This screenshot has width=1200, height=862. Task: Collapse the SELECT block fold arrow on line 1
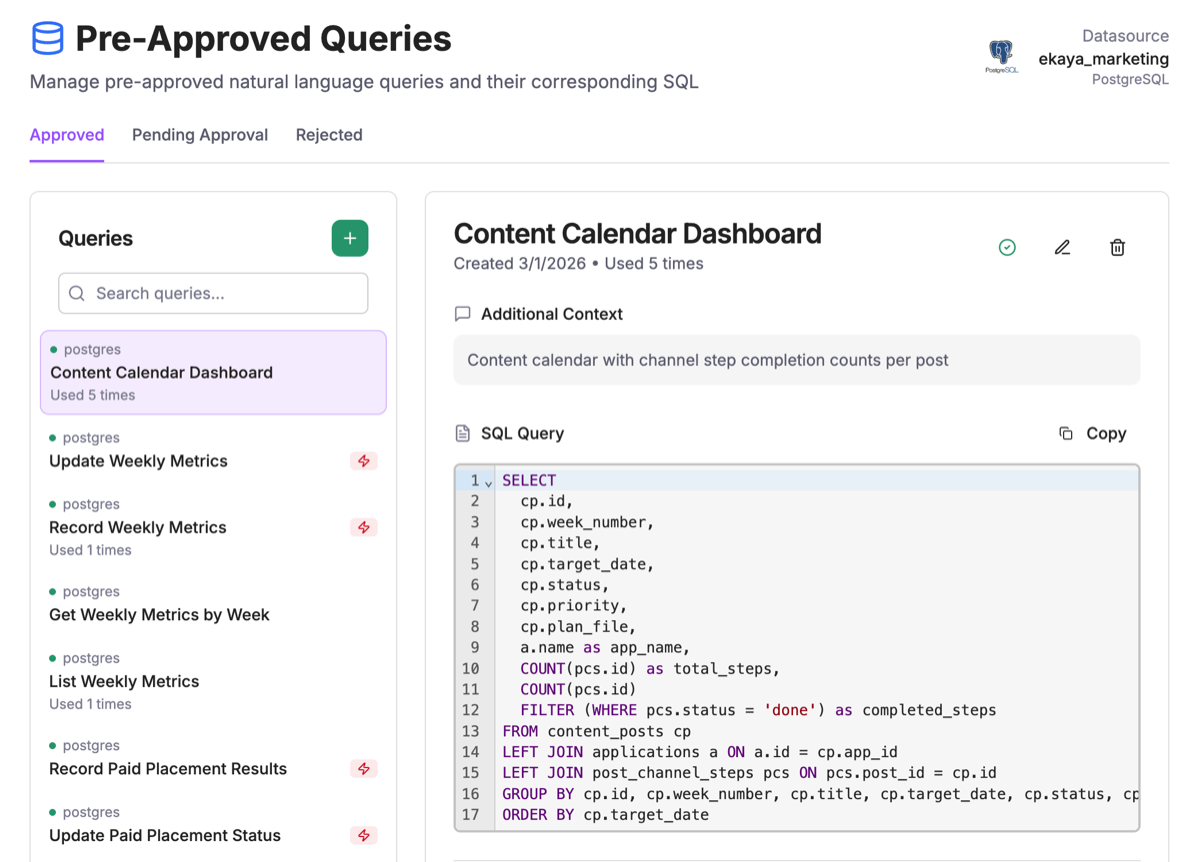488,482
